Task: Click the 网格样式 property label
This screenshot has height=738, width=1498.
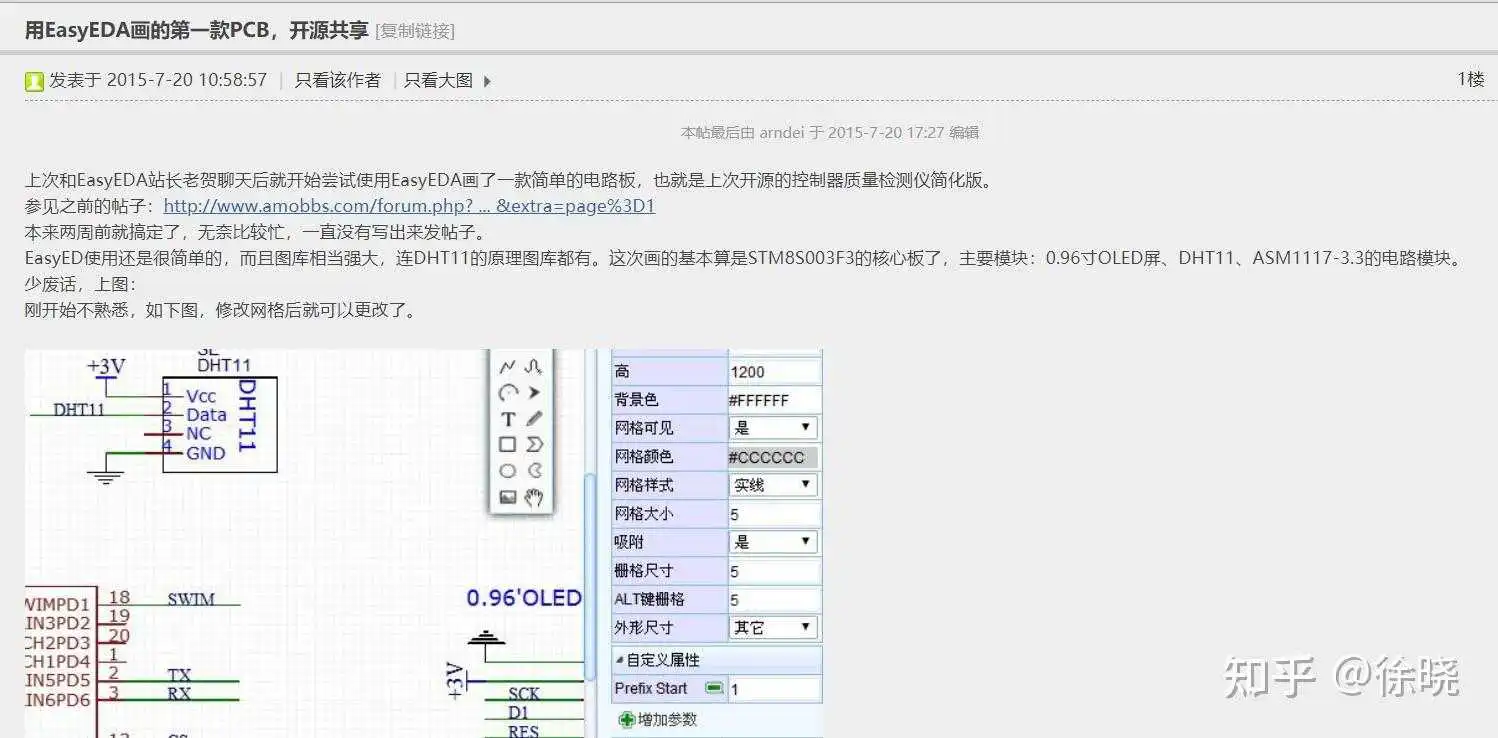Action: pos(644,485)
